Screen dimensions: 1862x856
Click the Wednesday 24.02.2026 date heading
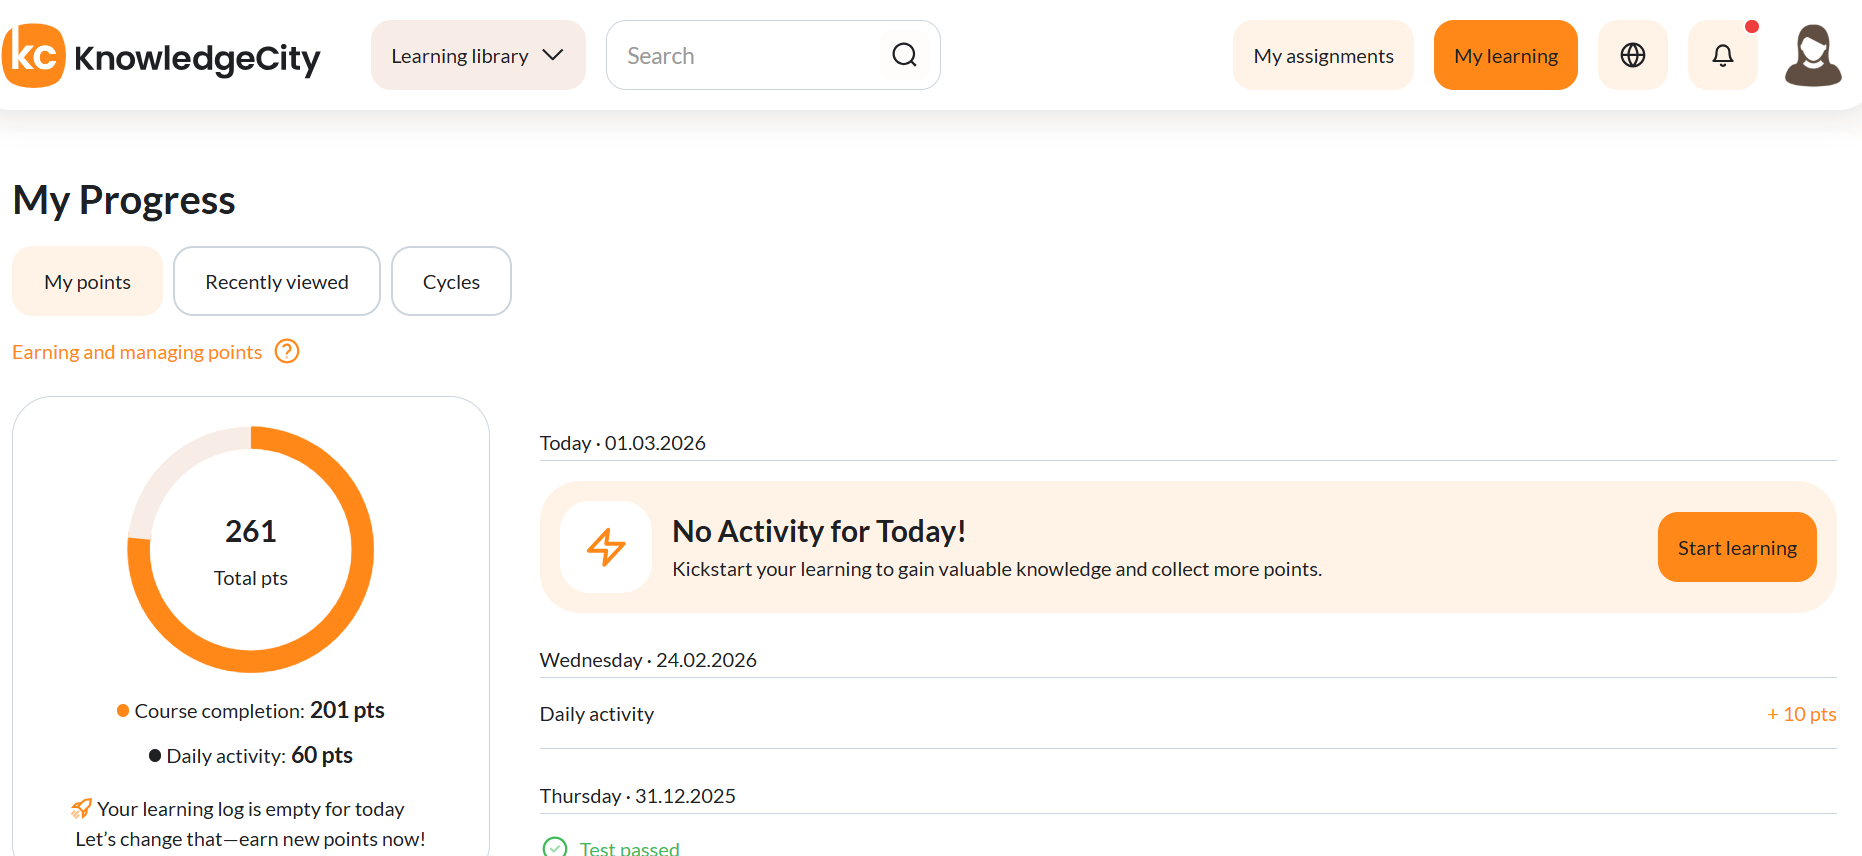click(648, 660)
